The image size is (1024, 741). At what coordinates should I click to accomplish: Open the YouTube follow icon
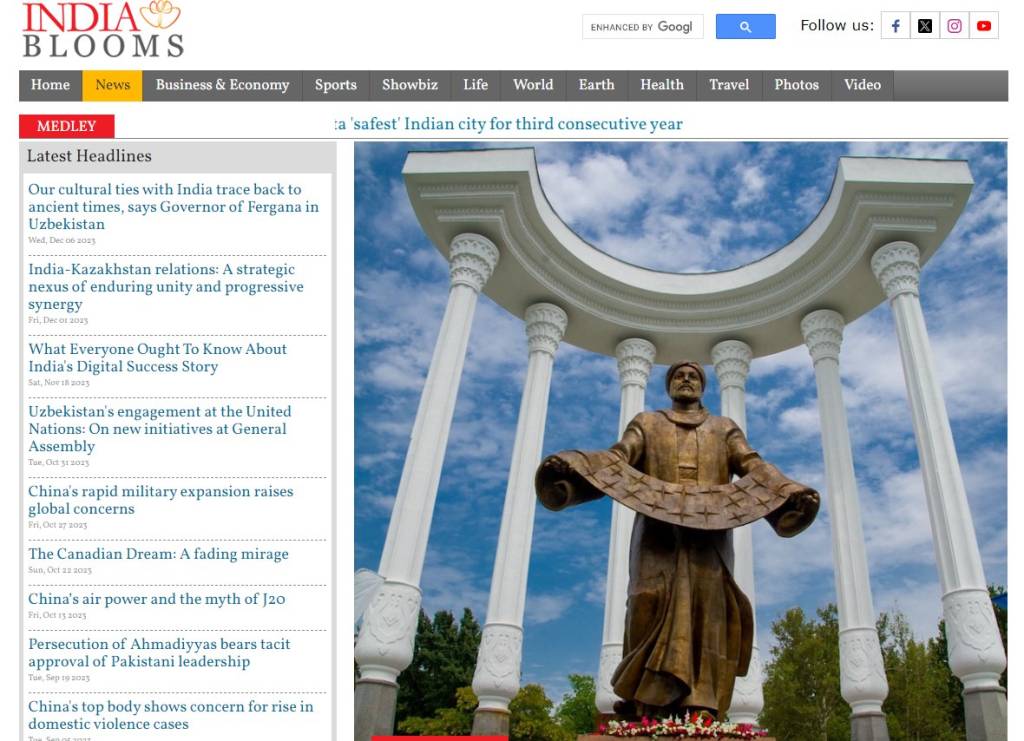984,26
